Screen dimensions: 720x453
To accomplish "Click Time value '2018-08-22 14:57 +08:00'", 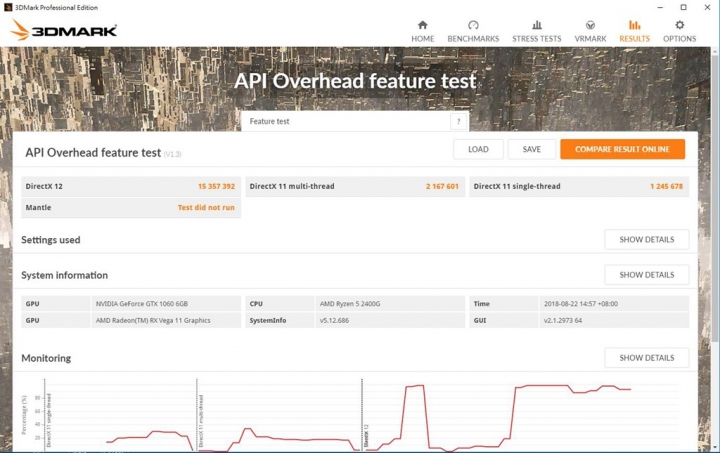I will 580,304.
